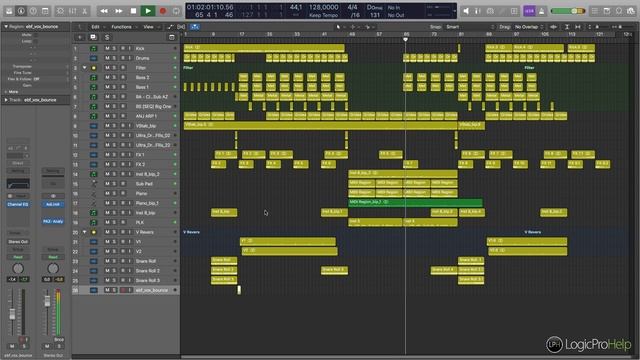Select the FX 2 track name
The height and width of the screenshot is (360, 640).
pyautogui.click(x=140, y=164)
